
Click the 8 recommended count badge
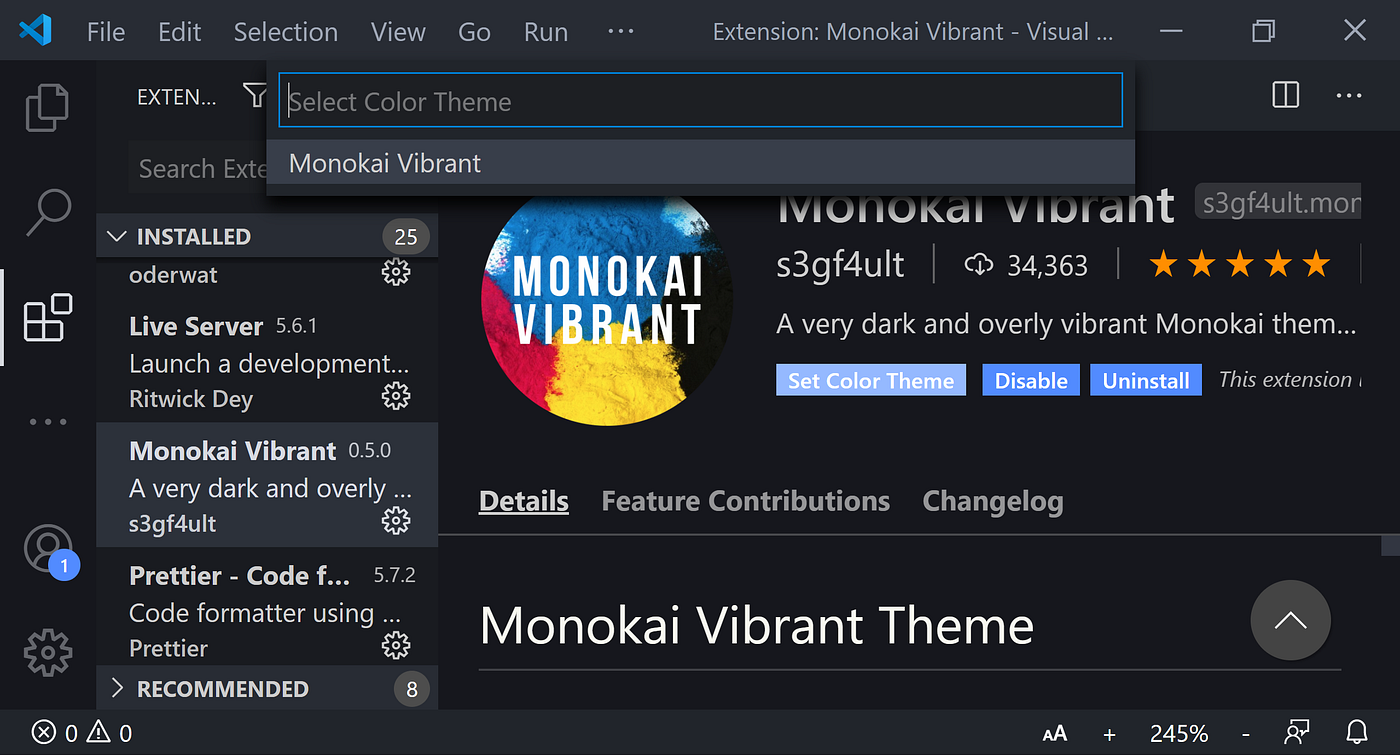pyautogui.click(x=411, y=689)
